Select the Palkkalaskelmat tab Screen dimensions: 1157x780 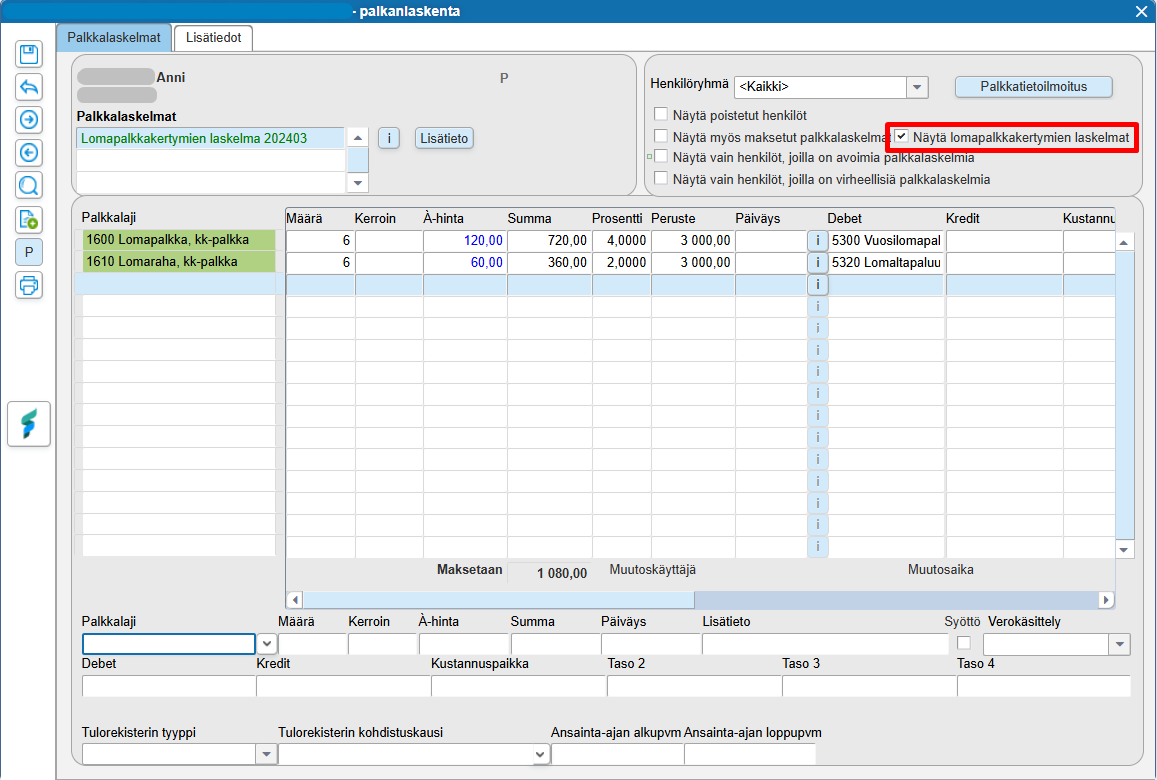pyautogui.click(x=114, y=38)
